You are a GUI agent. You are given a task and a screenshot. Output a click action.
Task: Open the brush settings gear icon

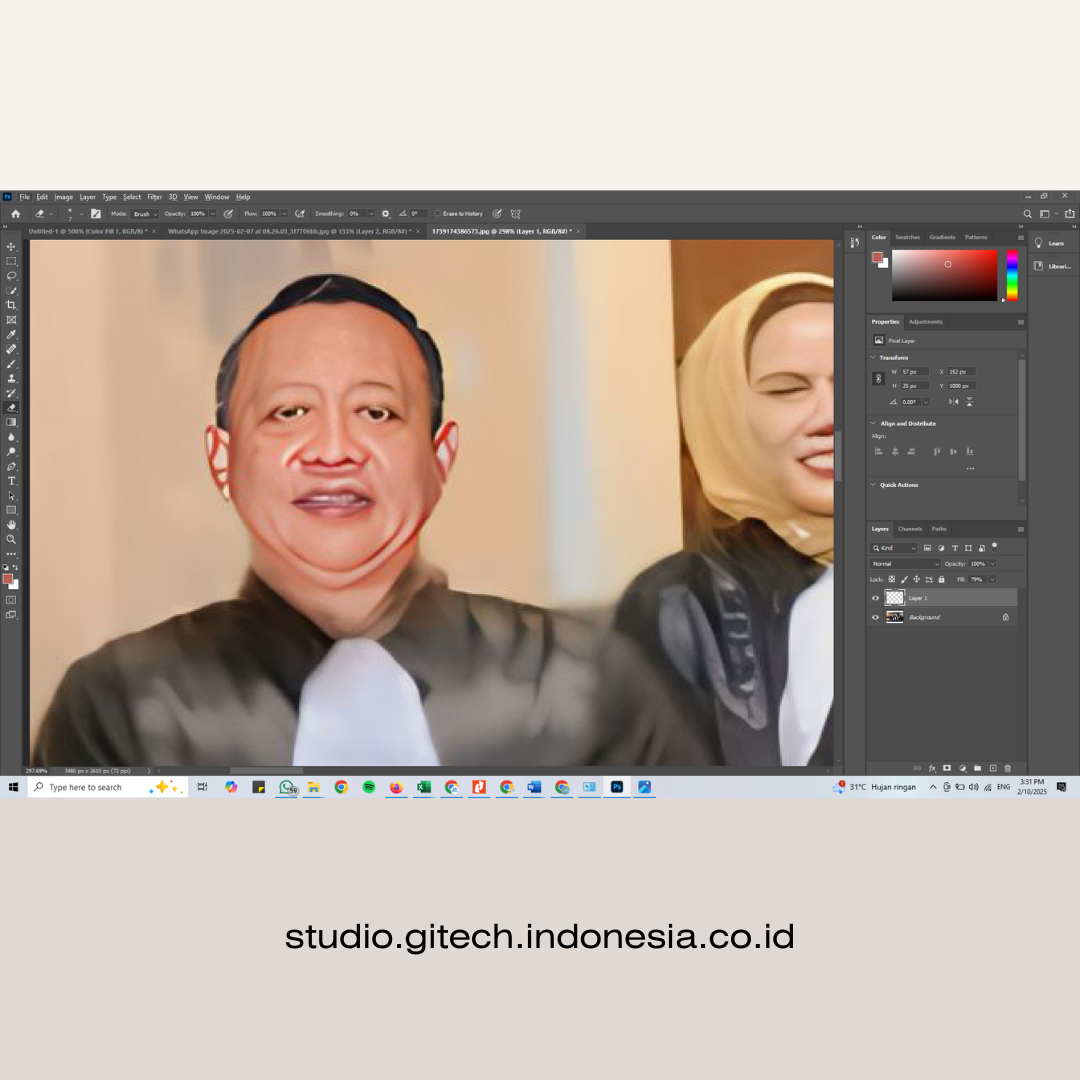click(x=385, y=214)
